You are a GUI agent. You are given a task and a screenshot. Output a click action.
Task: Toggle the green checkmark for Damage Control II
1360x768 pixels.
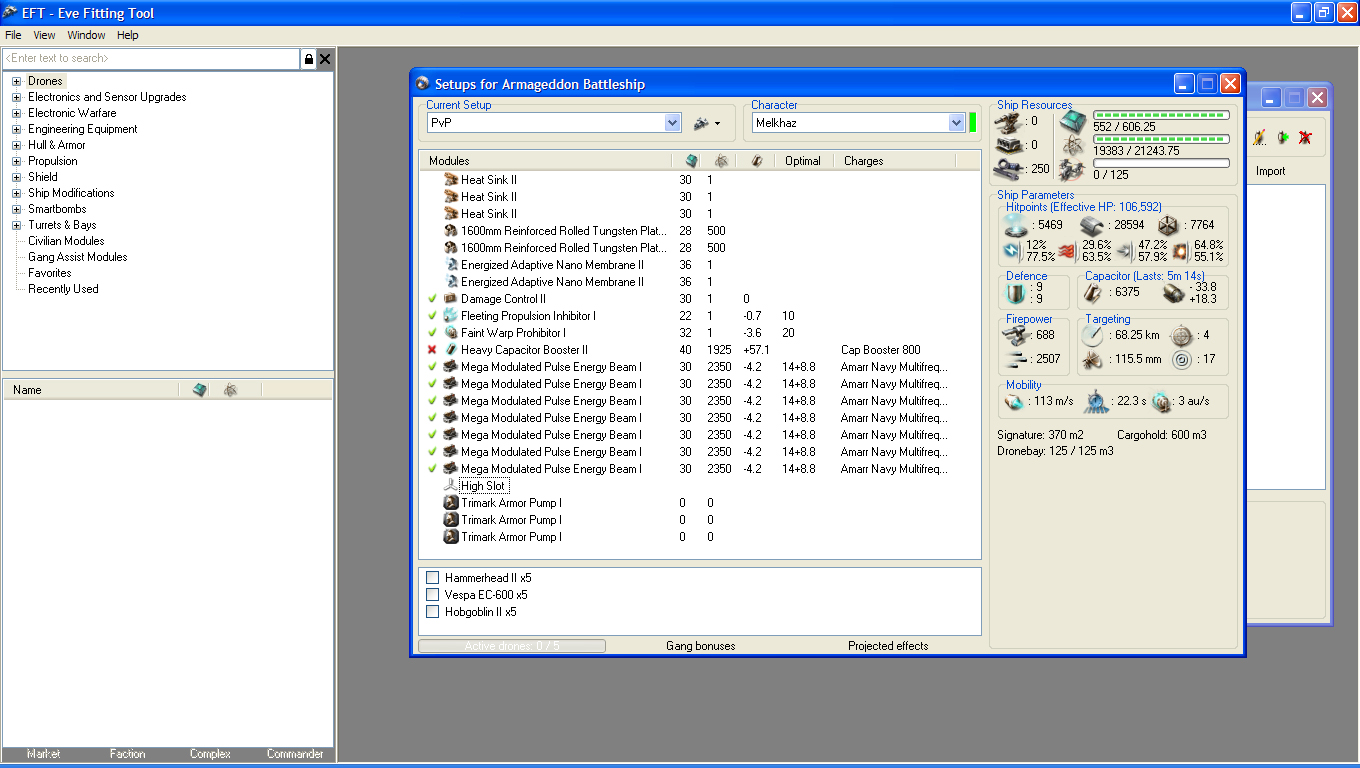pos(432,299)
